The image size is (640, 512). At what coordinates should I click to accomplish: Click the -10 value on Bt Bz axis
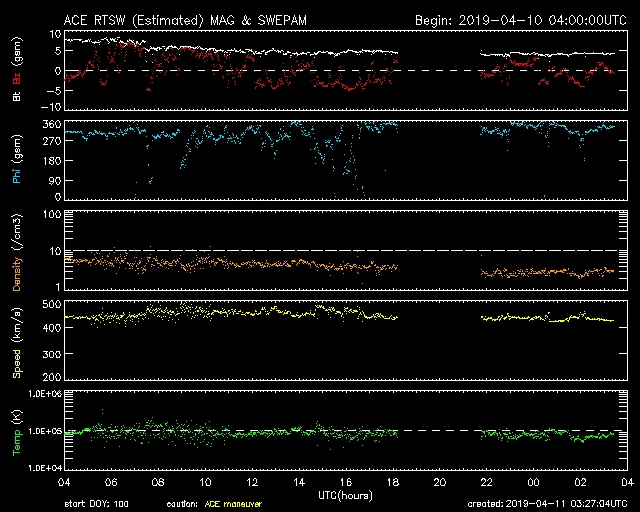pyautogui.click(x=45, y=106)
